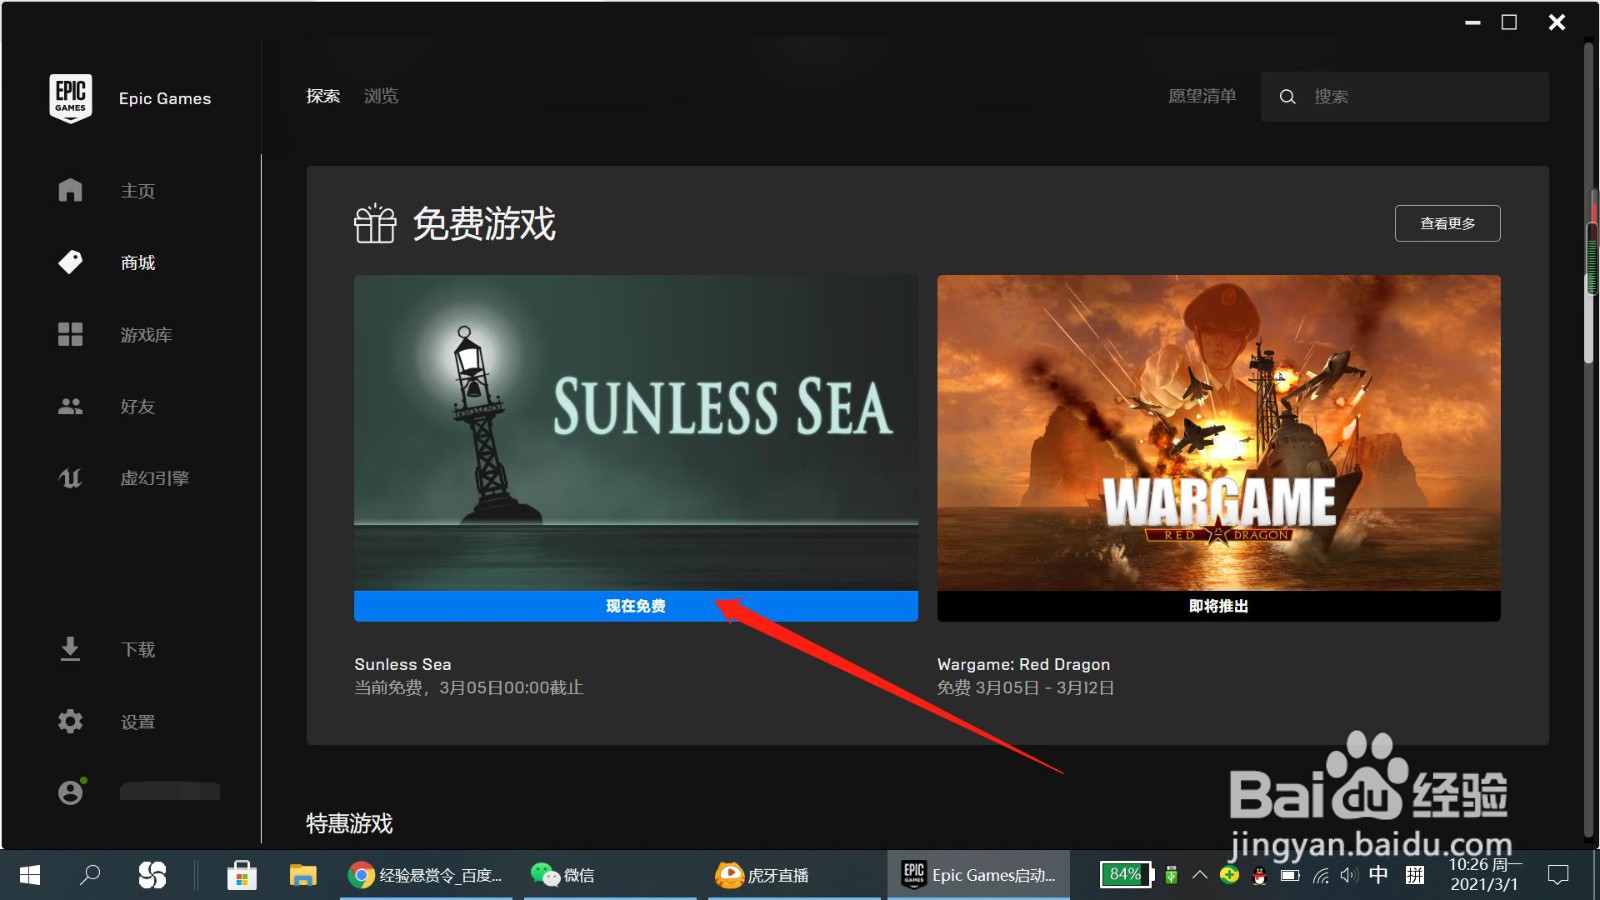This screenshot has width=1600, height=900.
Task: Click the 查看更多 button
Action: tap(1447, 223)
